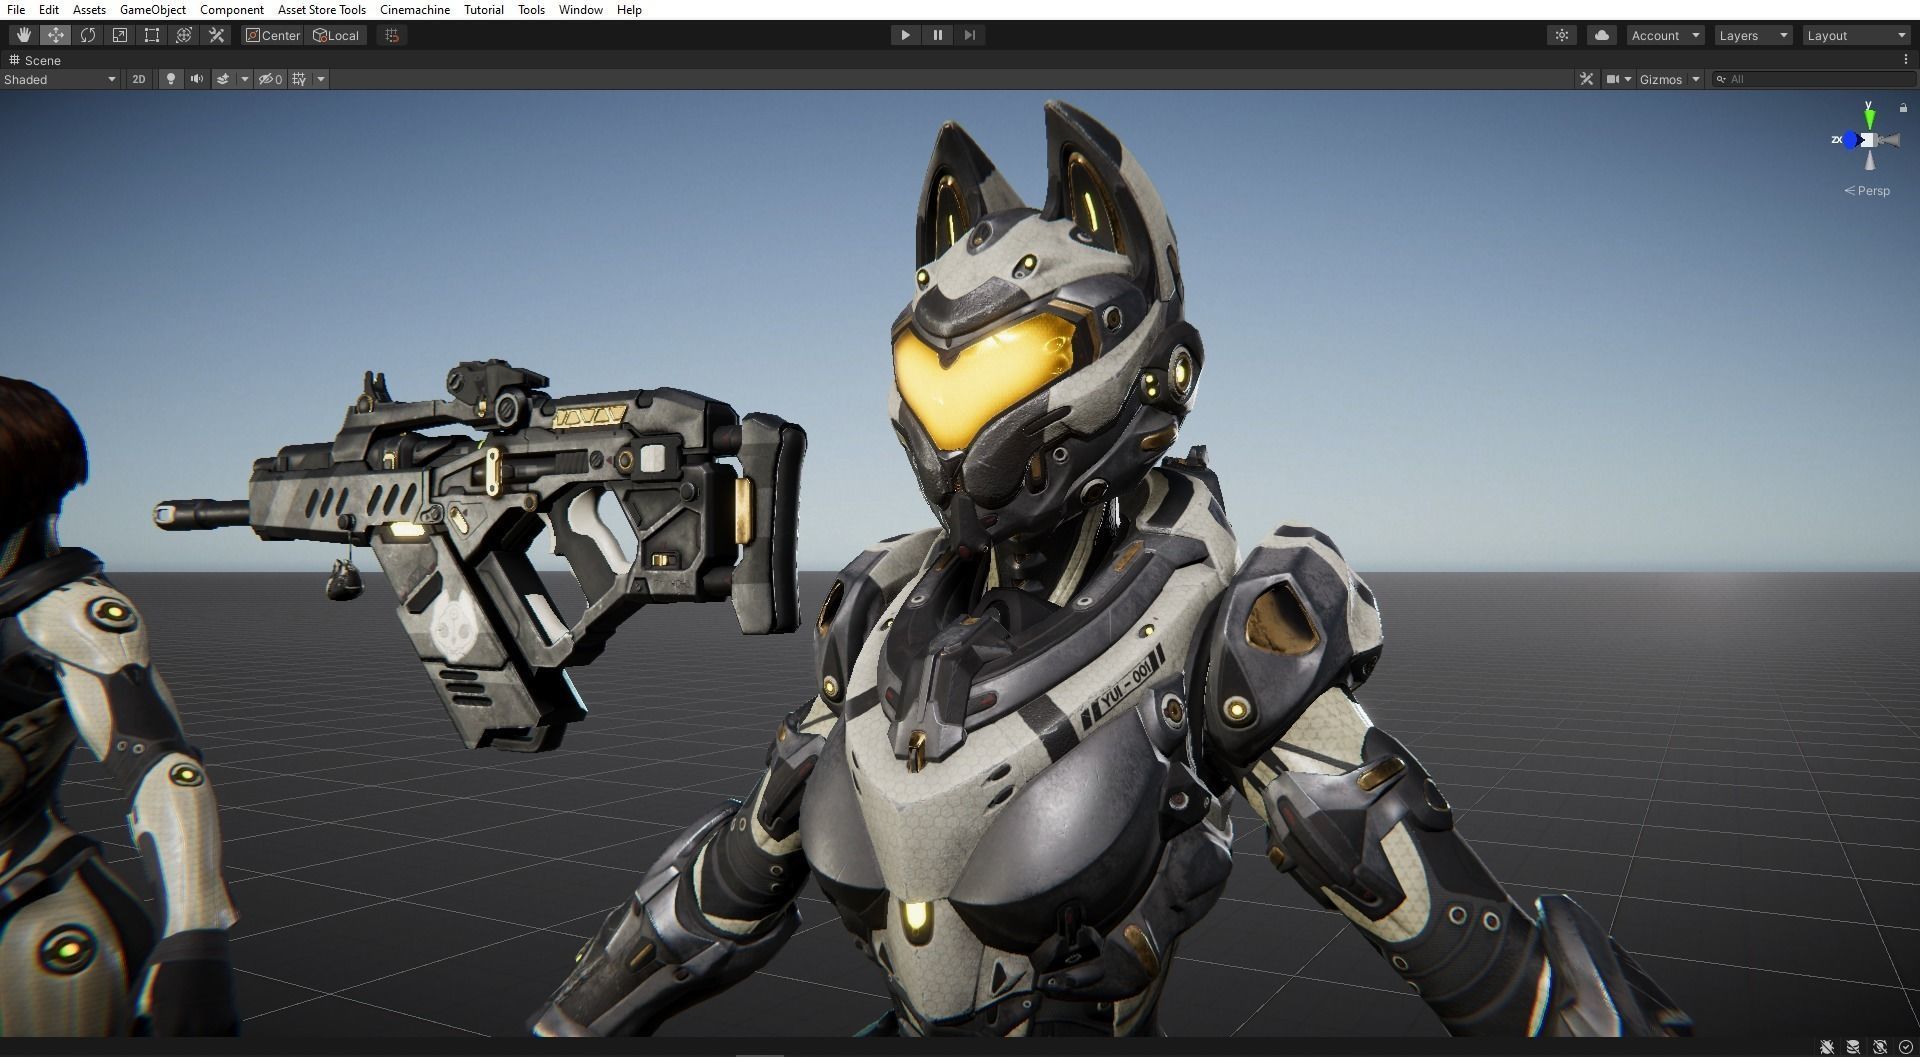
Task: Toggle hidden objects visibility eye button
Action: [271, 79]
